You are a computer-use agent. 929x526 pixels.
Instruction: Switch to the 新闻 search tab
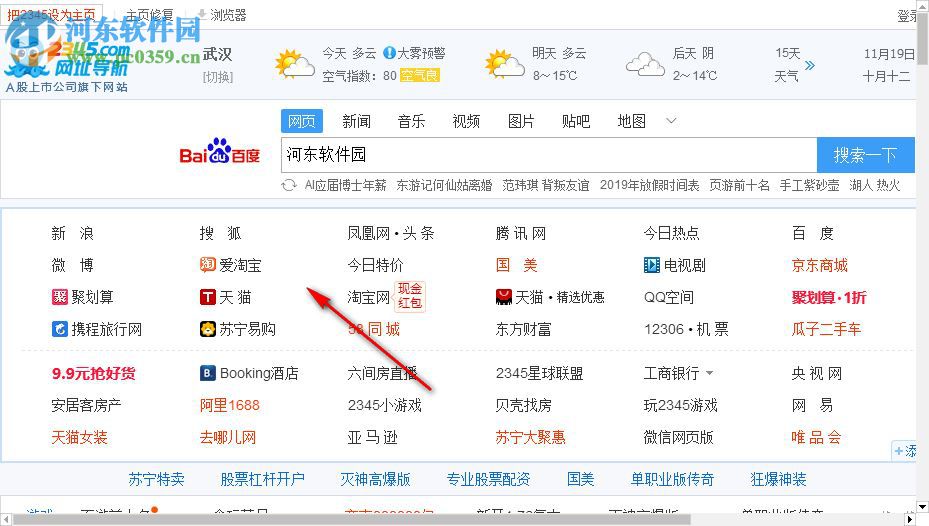356,121
